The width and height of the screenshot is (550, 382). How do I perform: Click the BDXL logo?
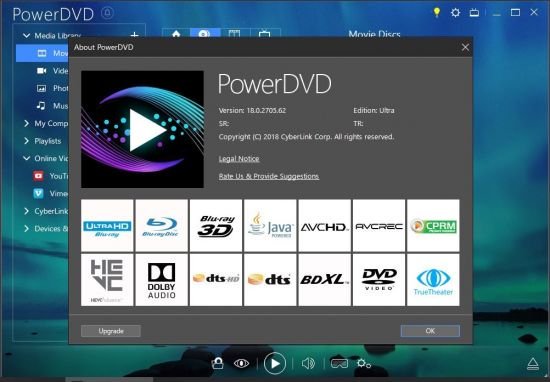coord(324,280)
